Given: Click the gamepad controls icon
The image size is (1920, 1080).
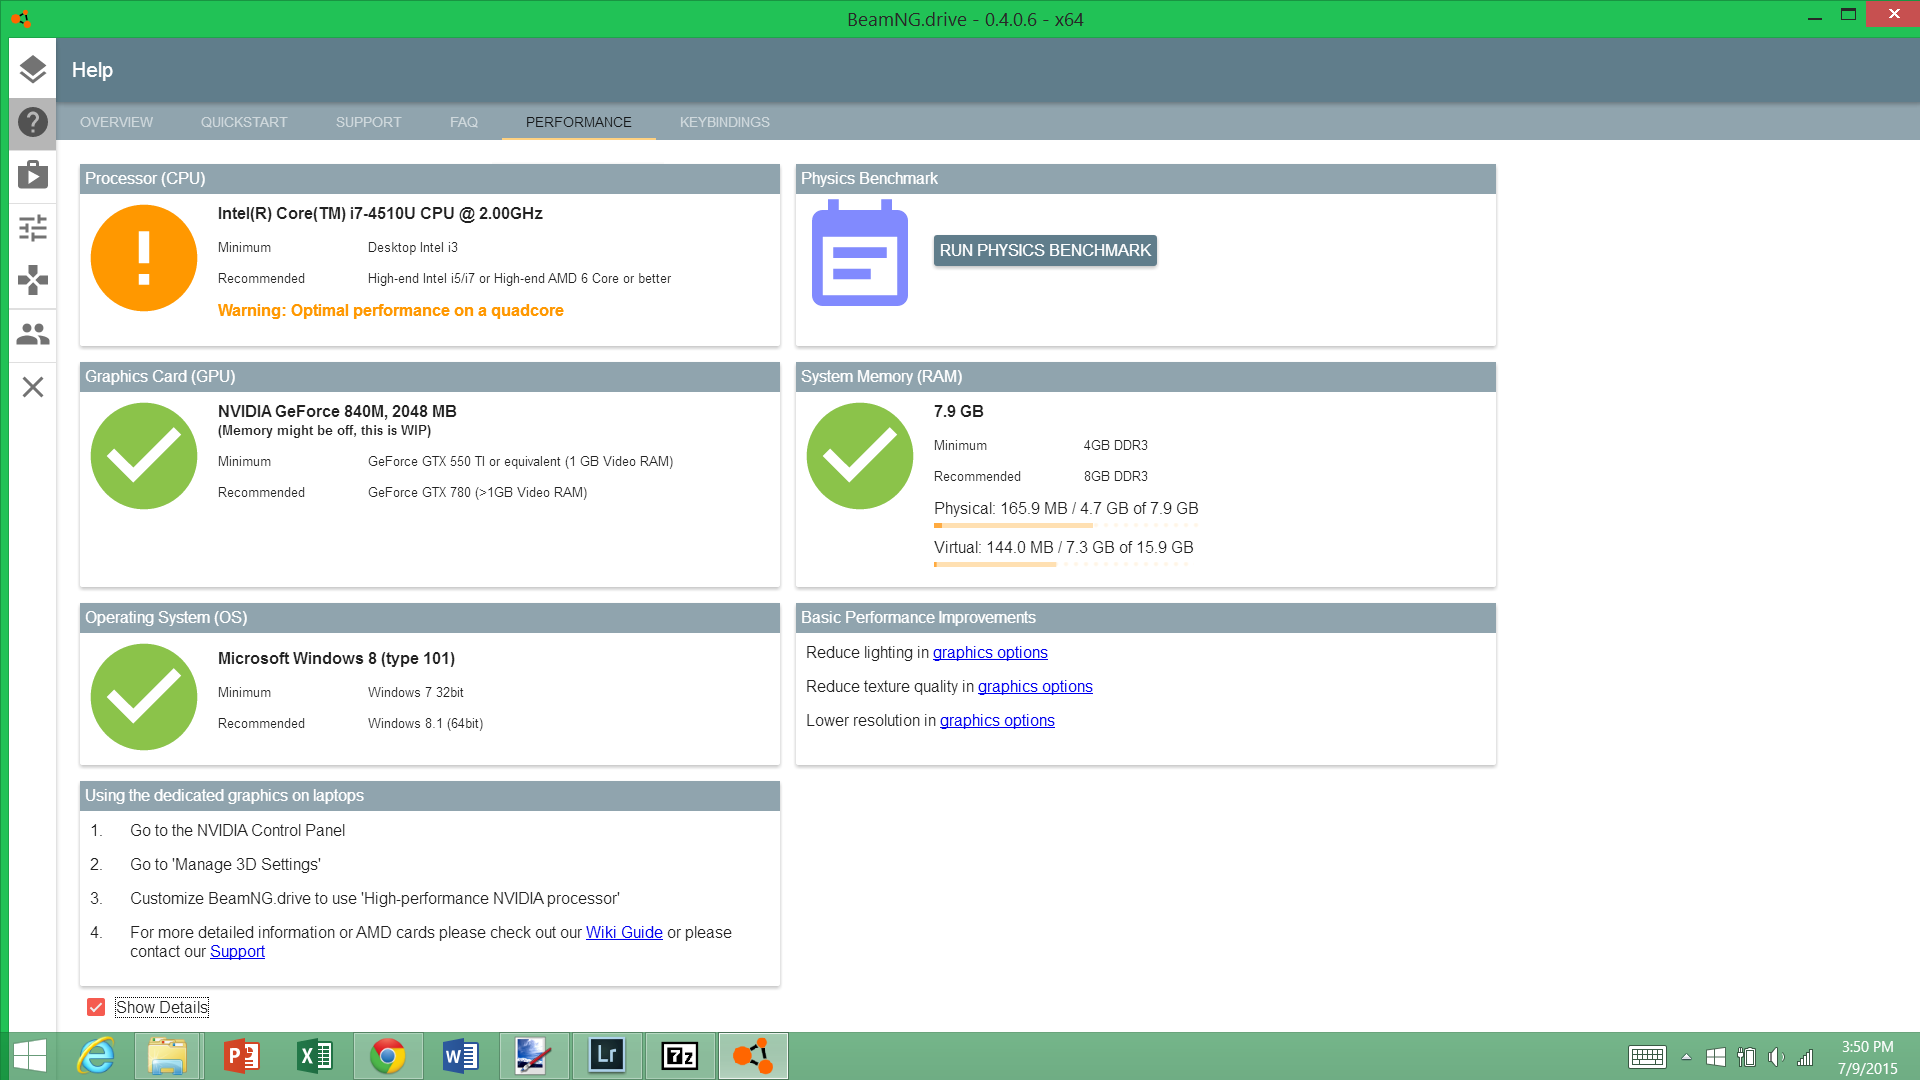Looking at the screenshot, I should (x=33, y=280).
